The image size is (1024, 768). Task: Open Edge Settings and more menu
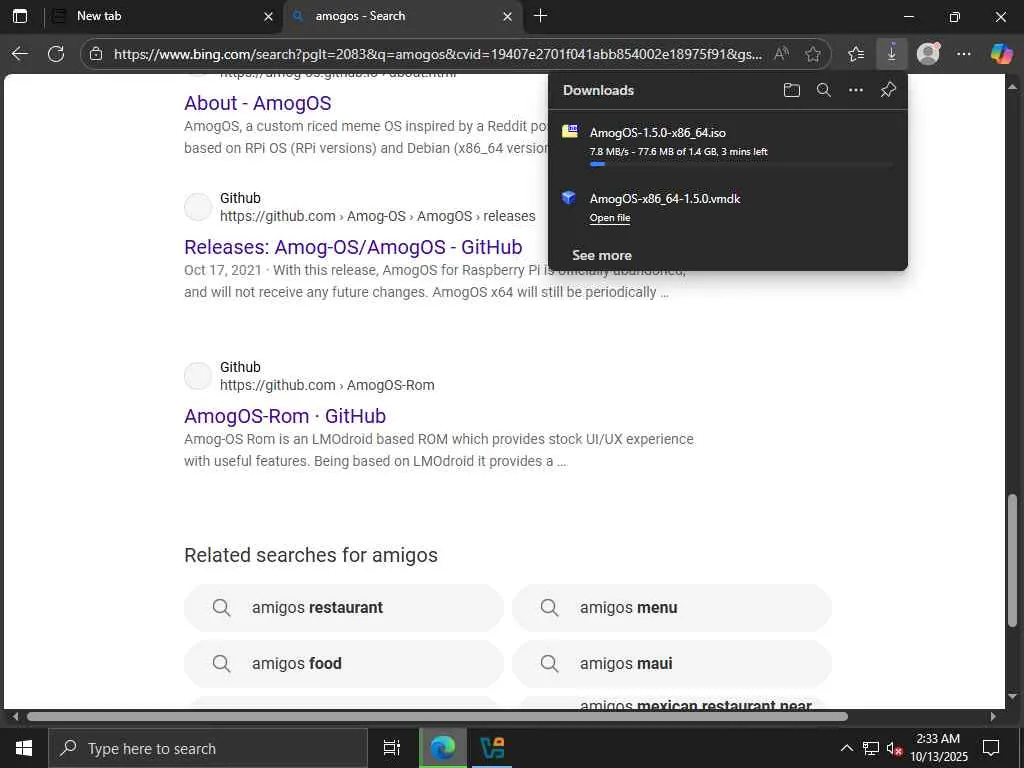(x=964, y=54)
